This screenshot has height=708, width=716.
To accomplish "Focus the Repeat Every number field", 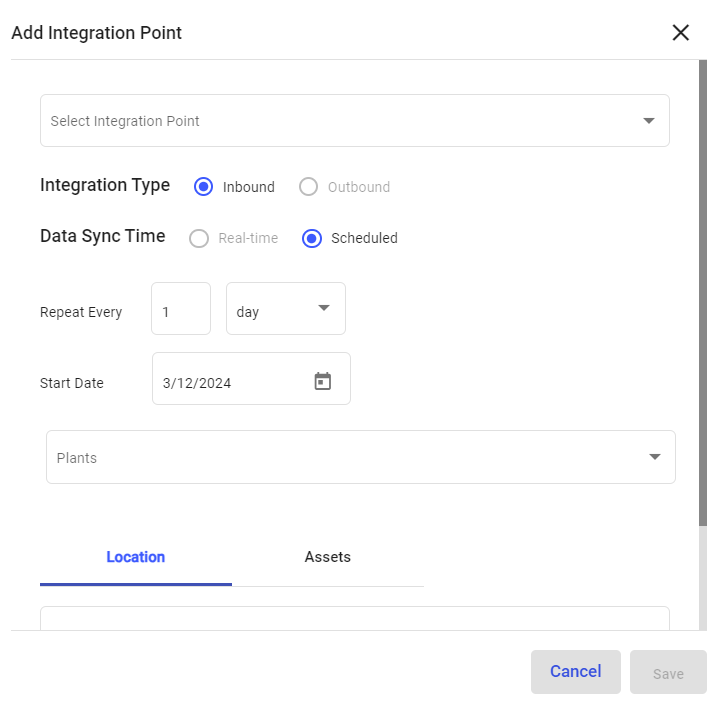I will pyautogui.click(x=180, y=309).
